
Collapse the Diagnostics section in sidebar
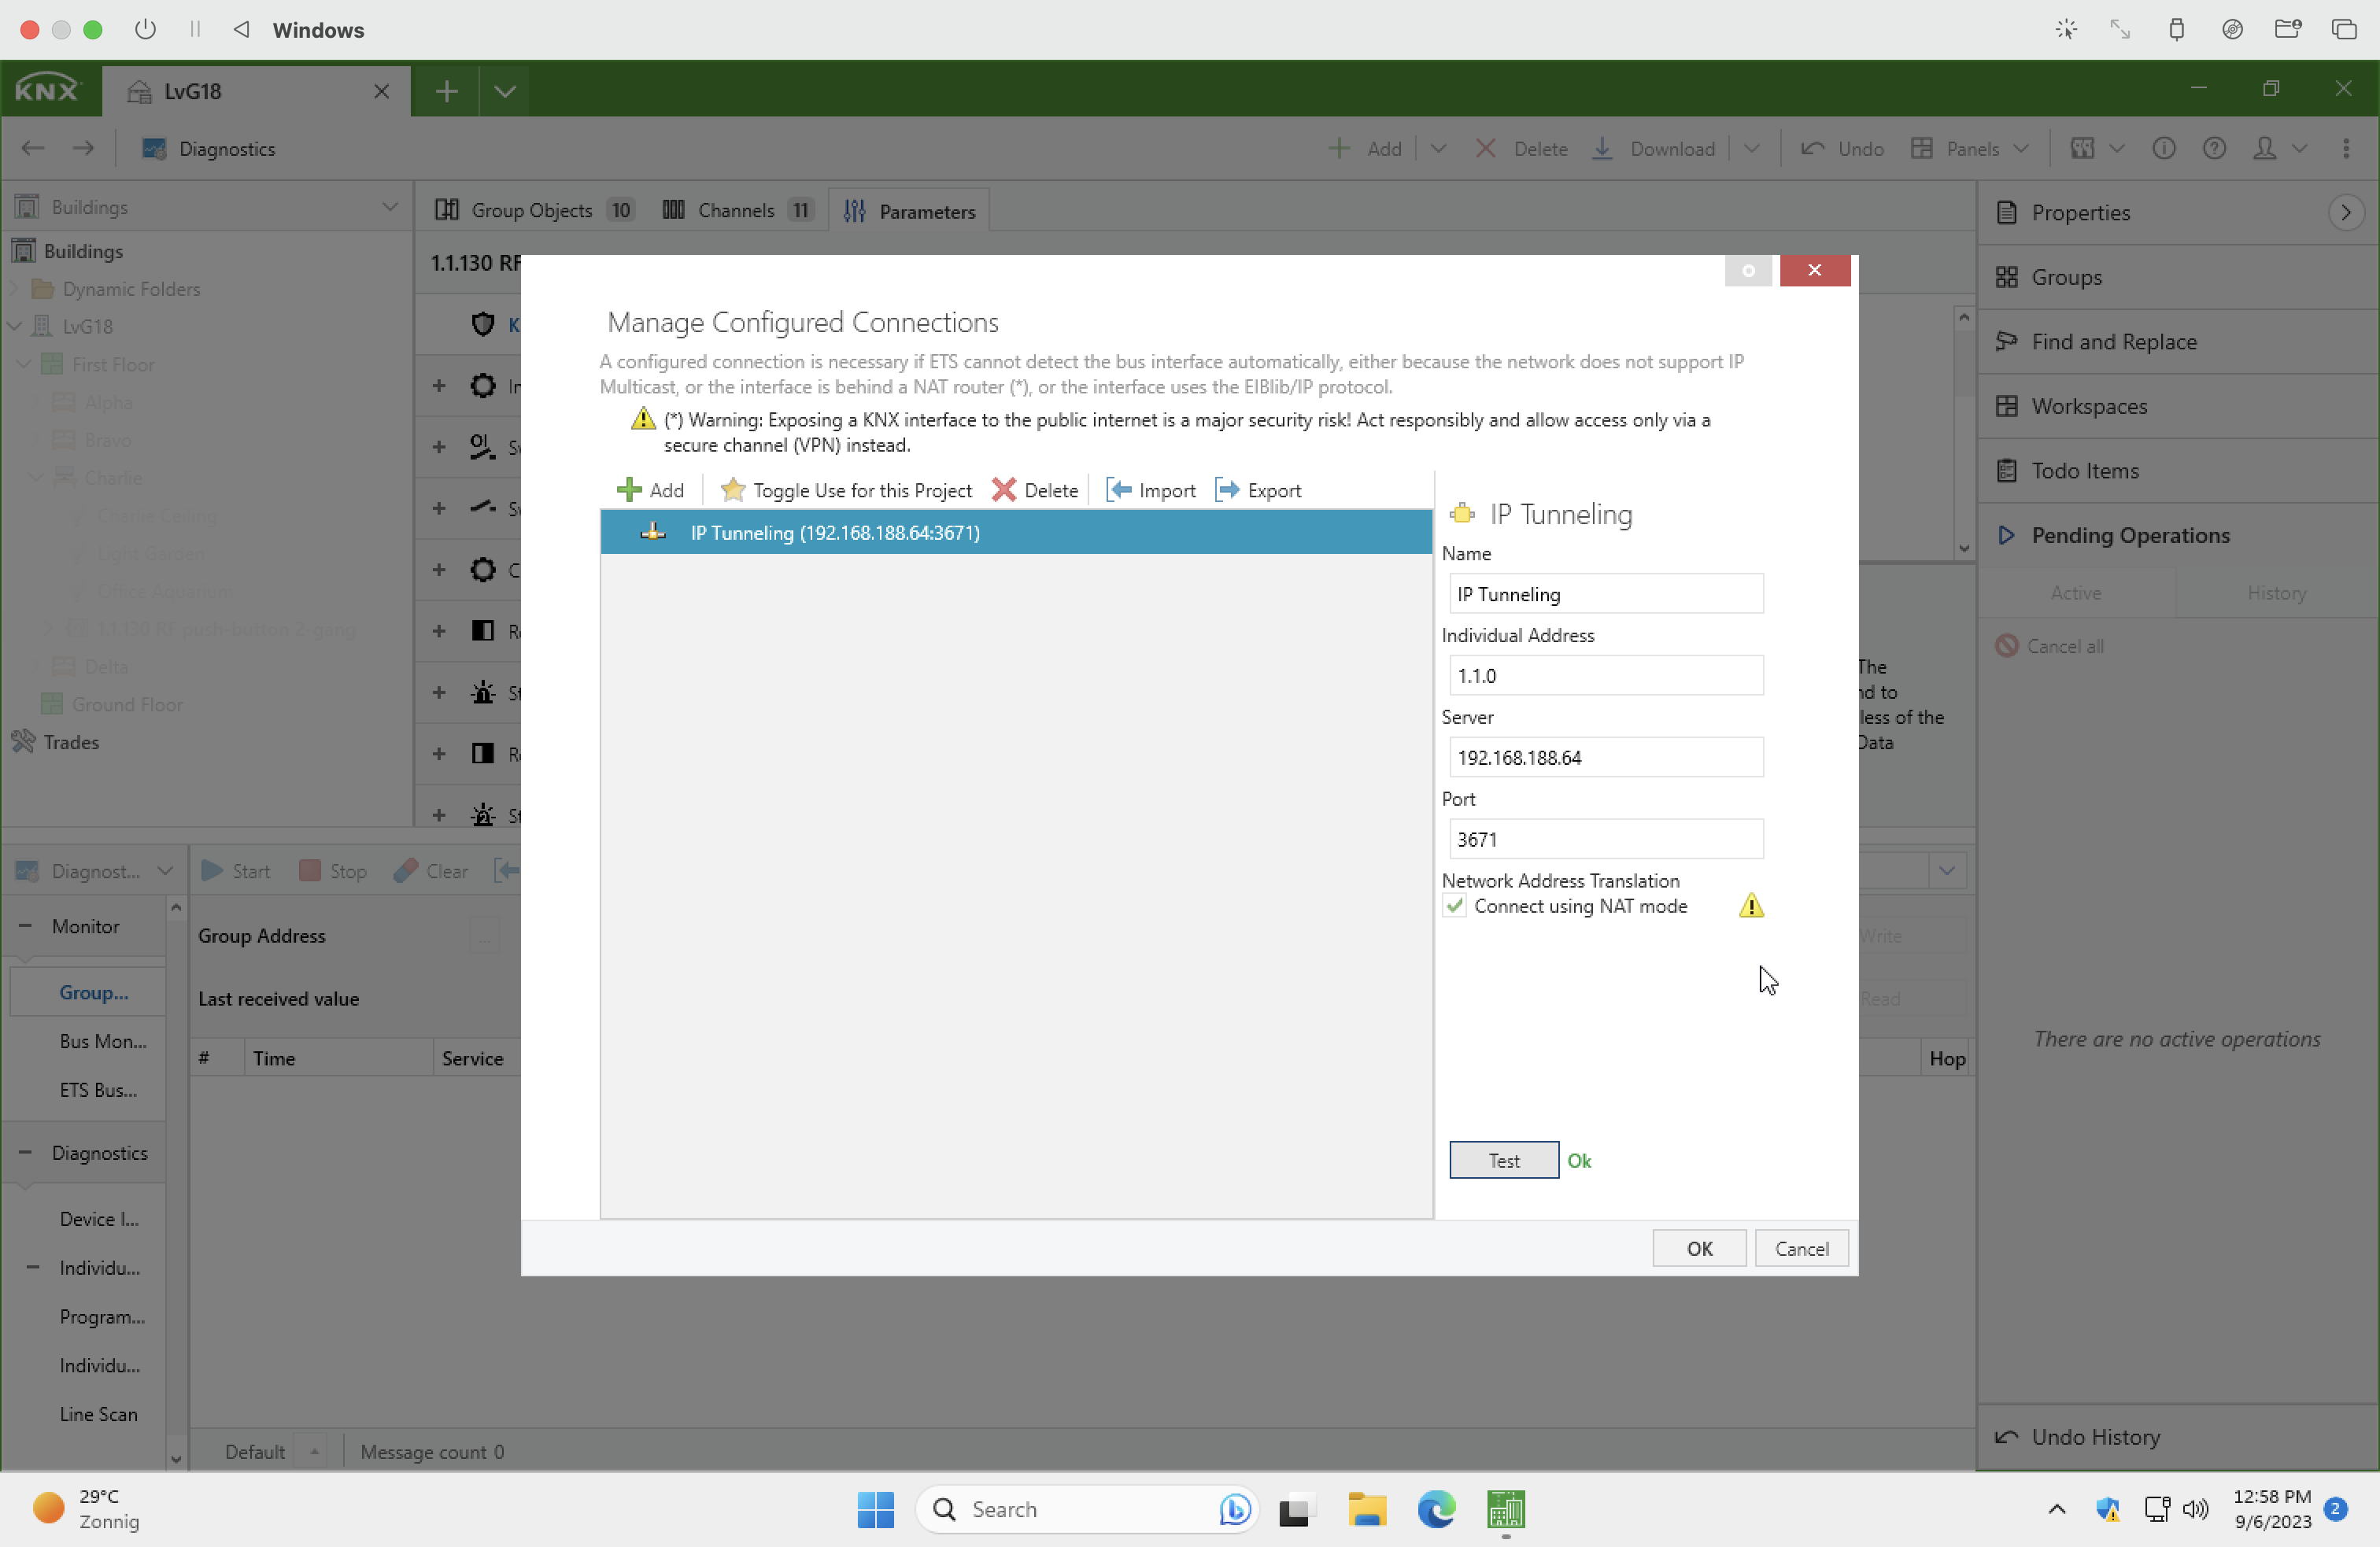tap(25, 1153)
